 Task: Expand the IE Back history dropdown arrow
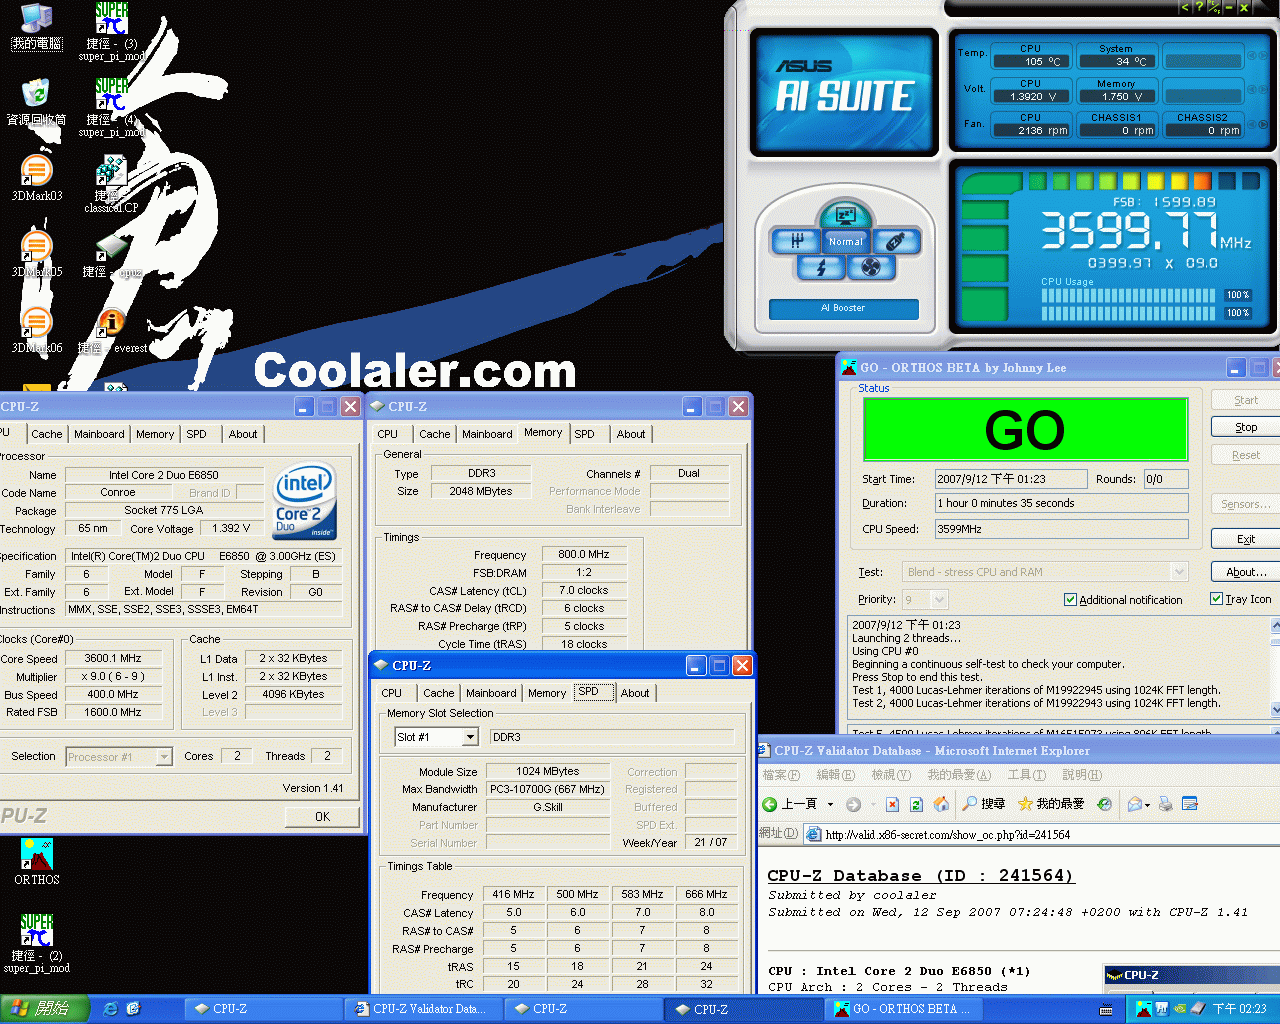point(830,804)
